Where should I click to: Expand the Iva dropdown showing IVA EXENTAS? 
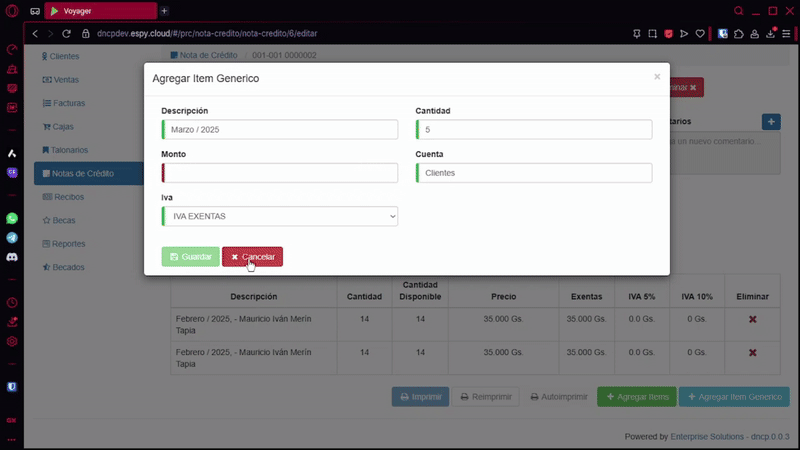tap(280, 216)
